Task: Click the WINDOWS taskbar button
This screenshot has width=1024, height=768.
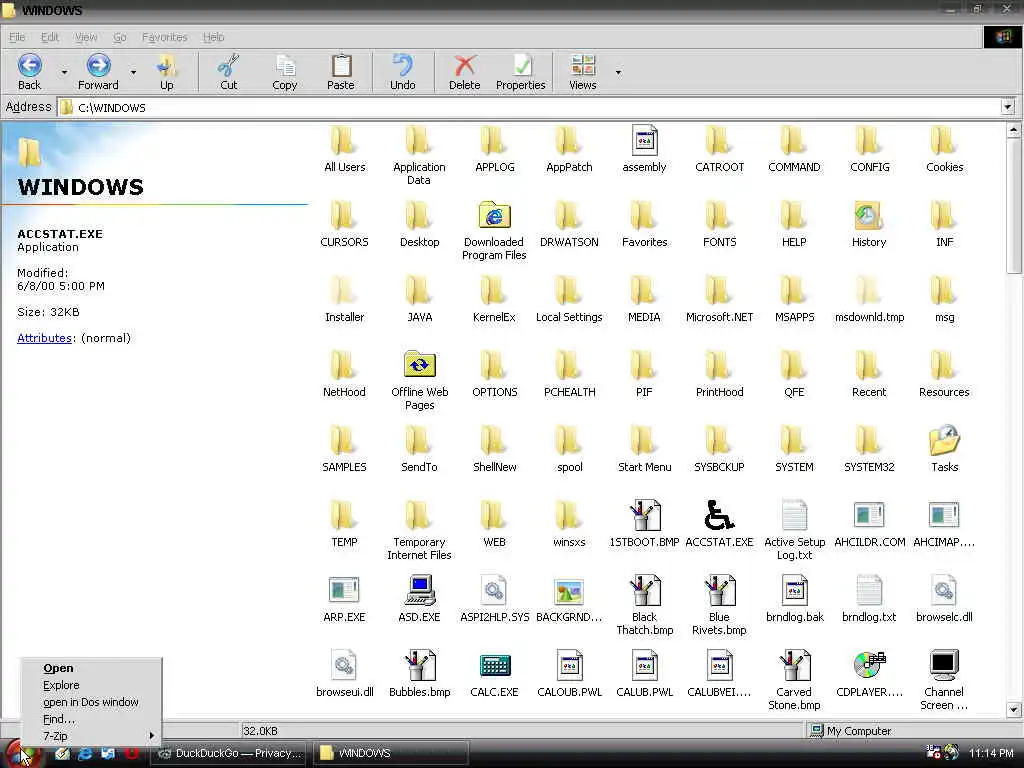Action: click(390, 754)
